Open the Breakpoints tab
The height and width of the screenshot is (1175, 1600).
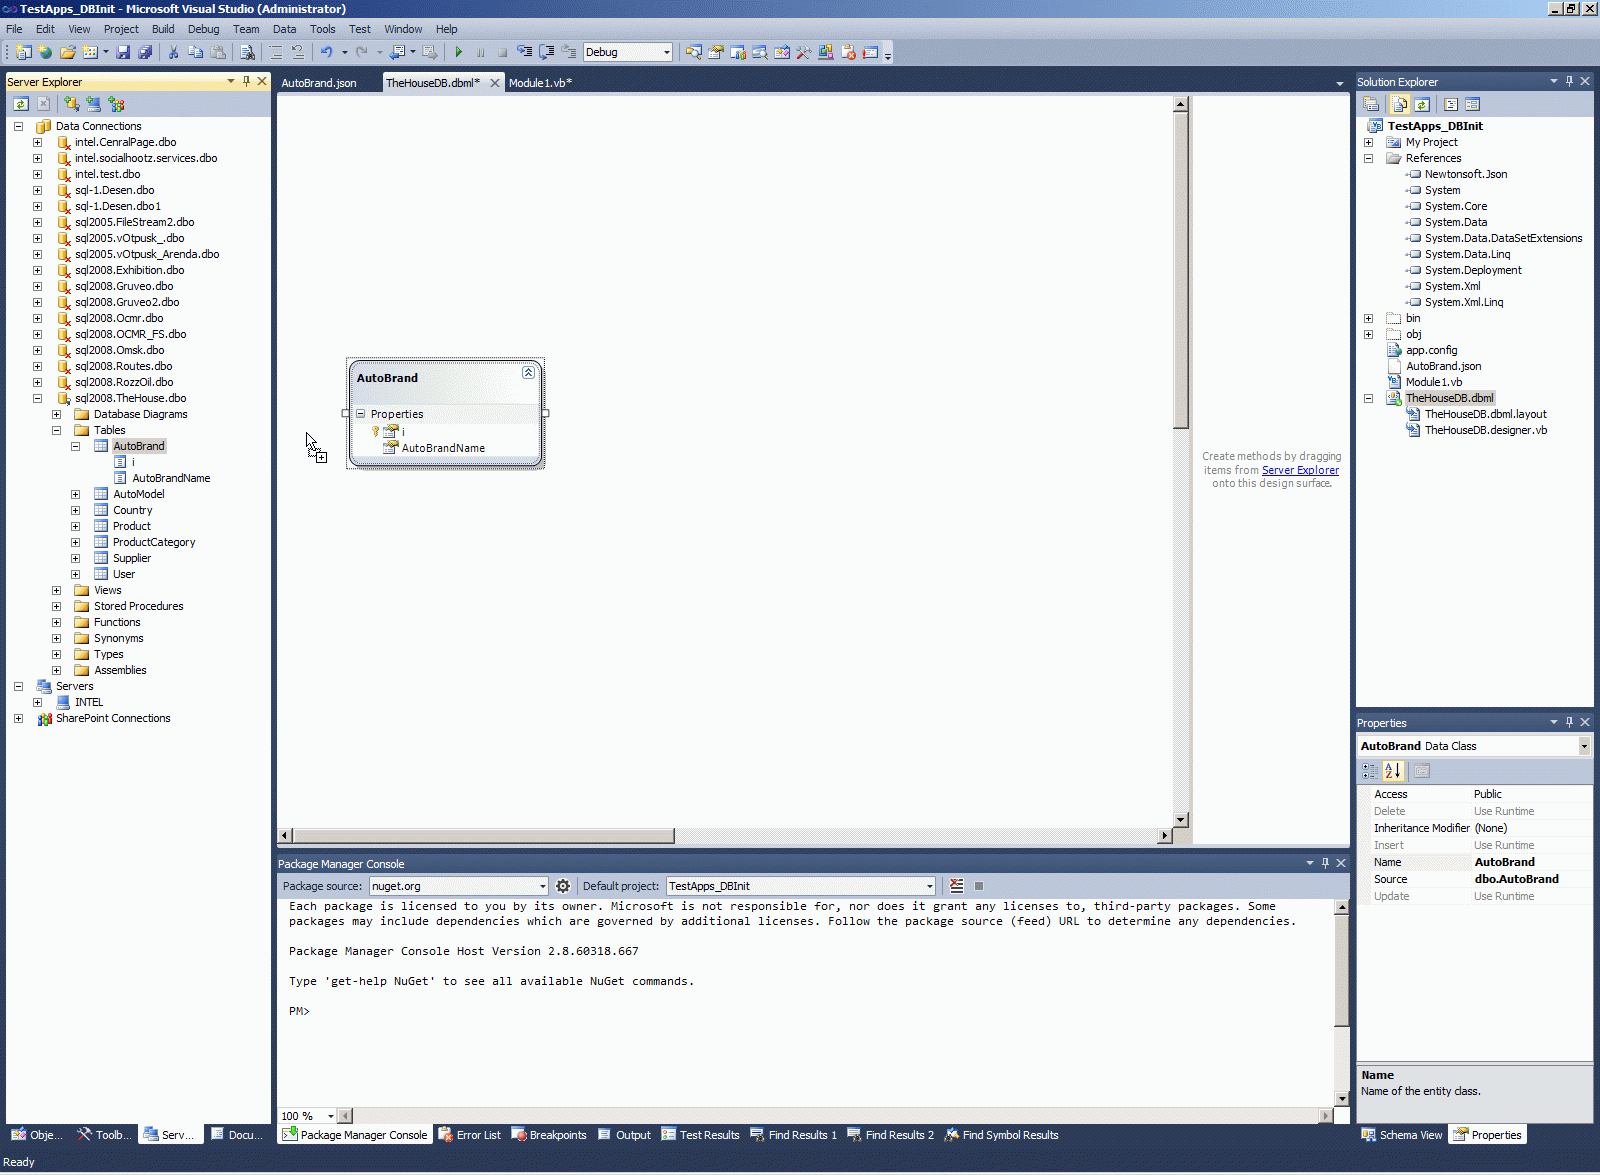coord(549,1135)
